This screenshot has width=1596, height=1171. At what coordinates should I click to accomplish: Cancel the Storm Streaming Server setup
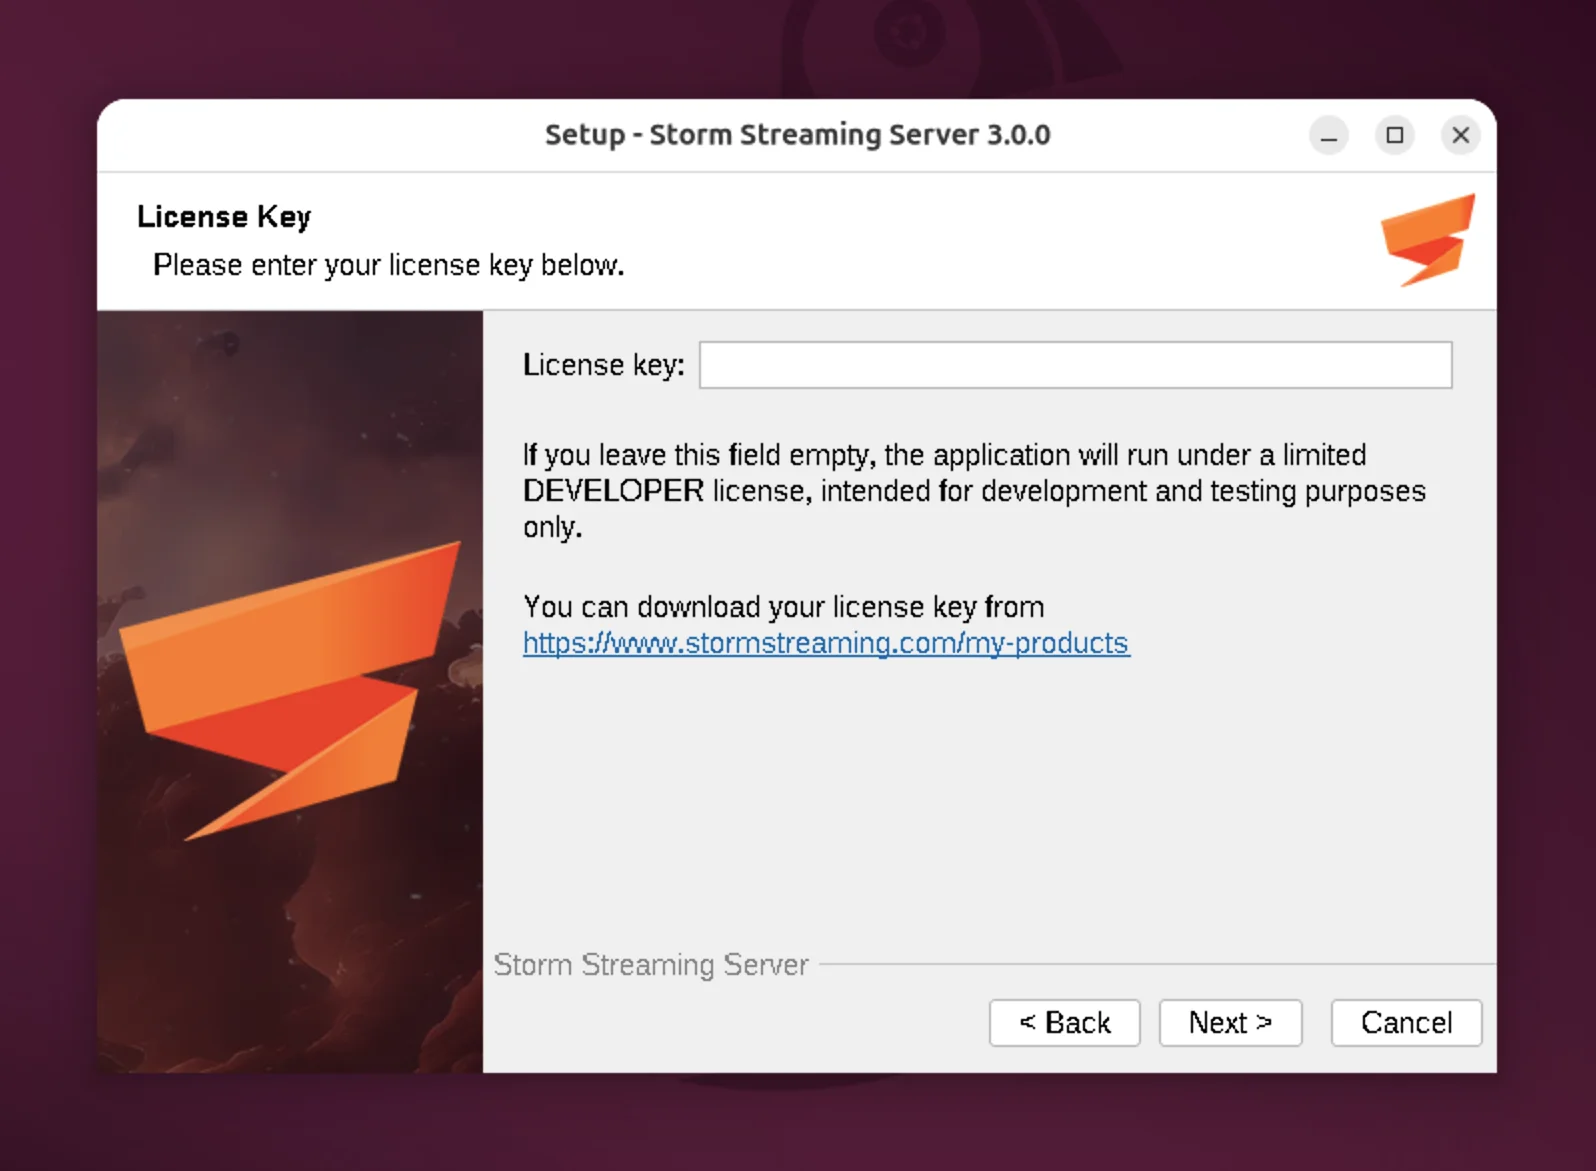(1405, 1023)
